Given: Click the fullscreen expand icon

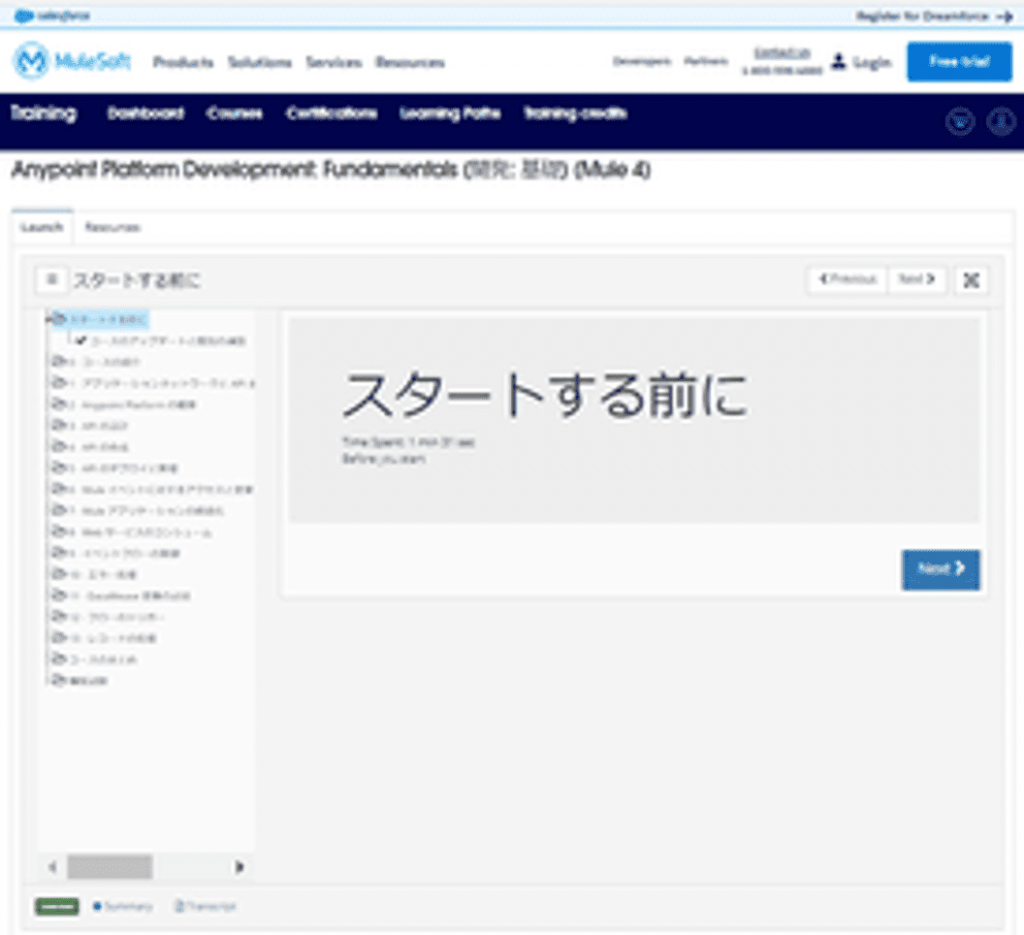Looking at the screenshot, I should [970, 280].
